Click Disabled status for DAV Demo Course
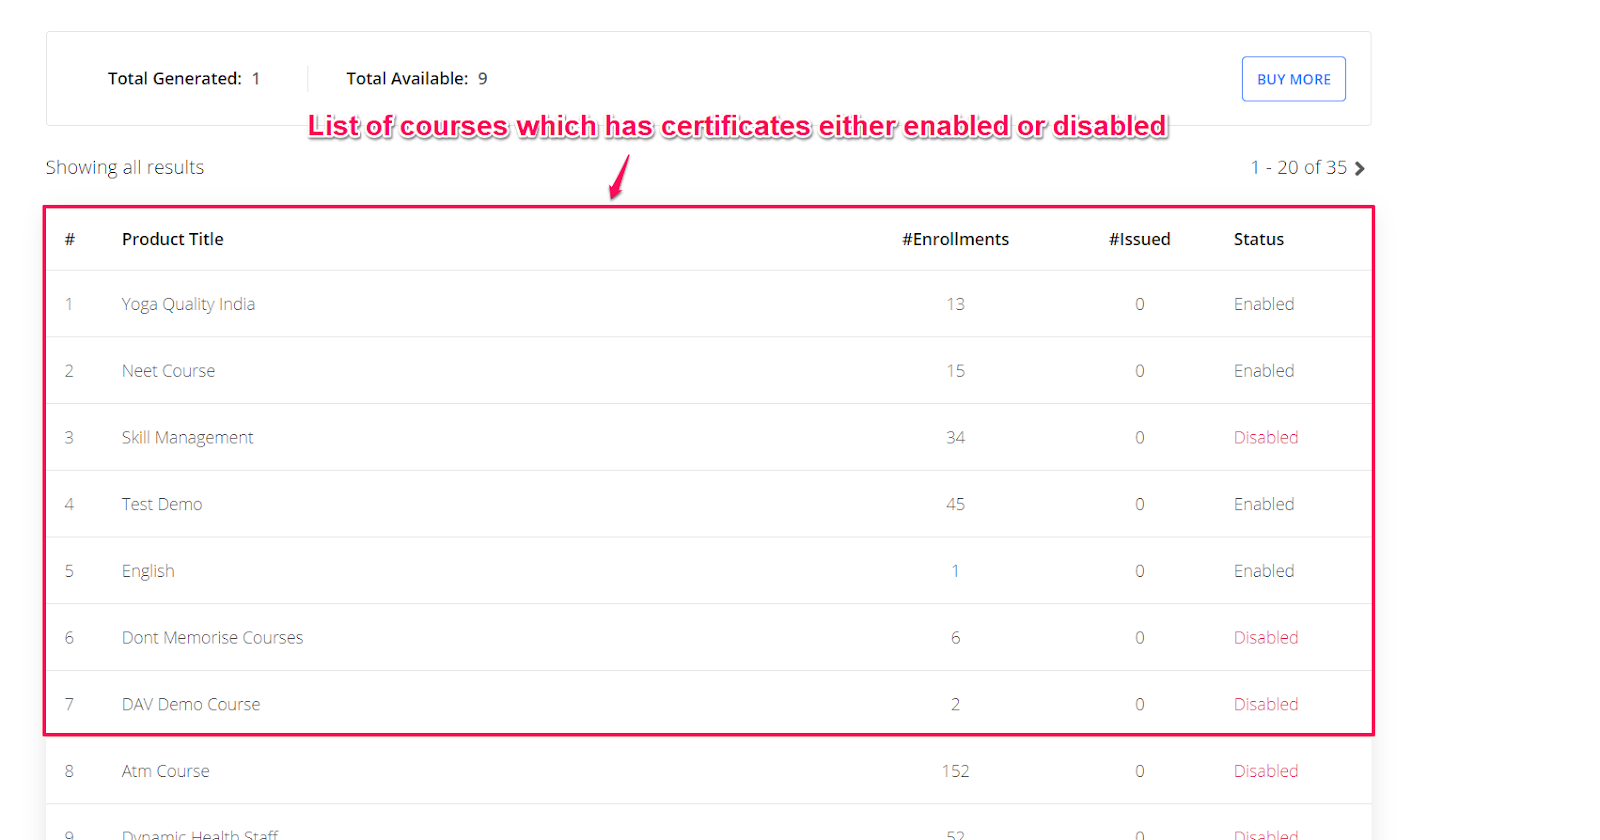 [1266, 704]
